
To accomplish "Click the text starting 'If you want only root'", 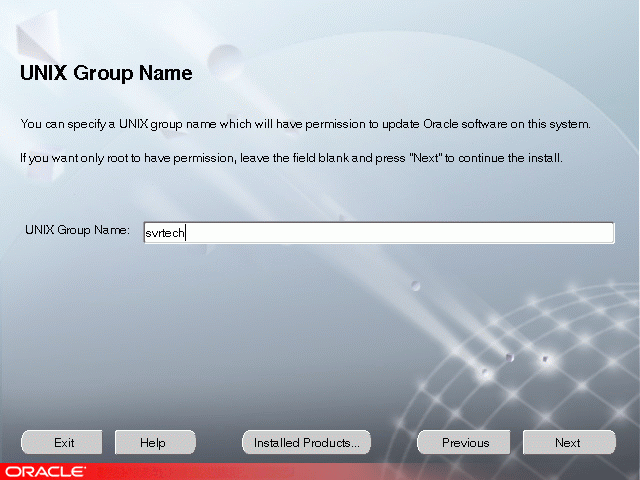I will click(291, 158).
